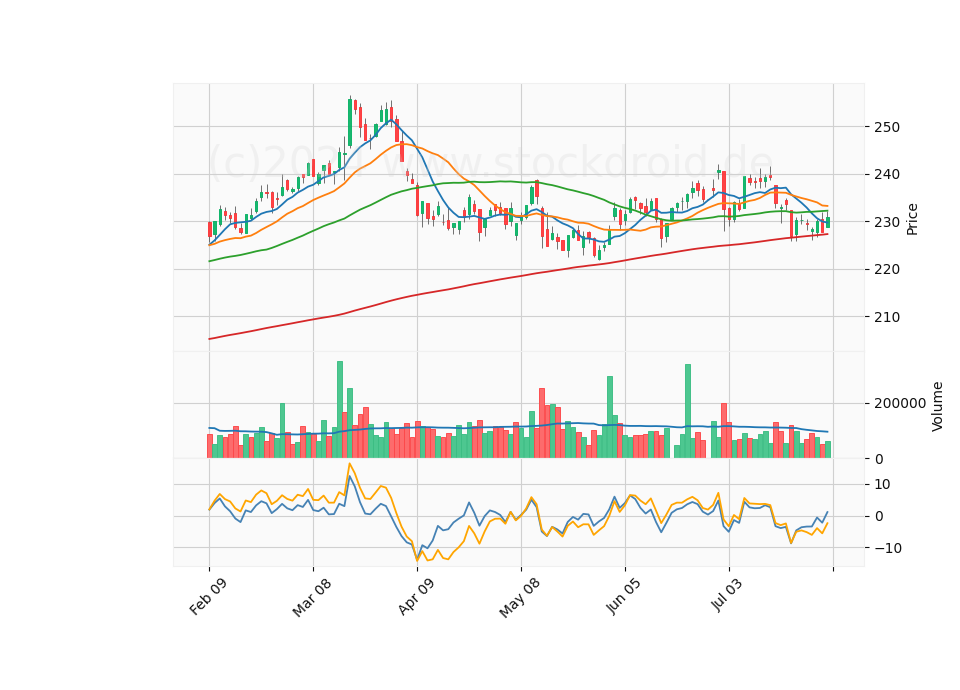Click the tallest green volume bar in March
The height and width of the screenshot is (690, 960).
click(x=340, y=410)
